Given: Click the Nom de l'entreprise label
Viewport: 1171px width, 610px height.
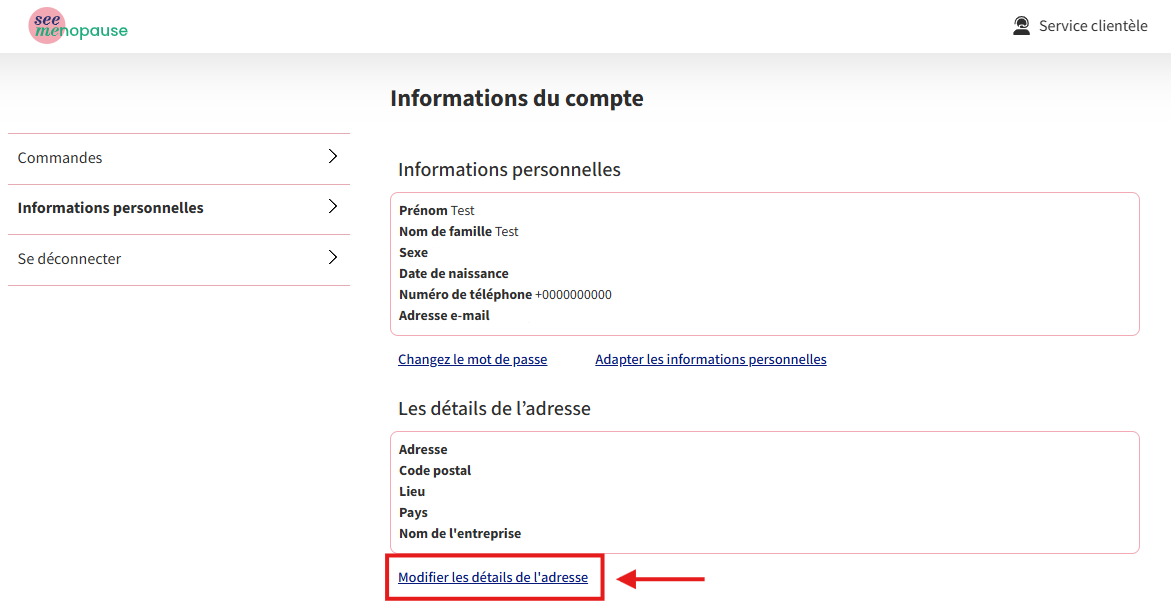Looking at the screenshot, I should tap(460, 534).
